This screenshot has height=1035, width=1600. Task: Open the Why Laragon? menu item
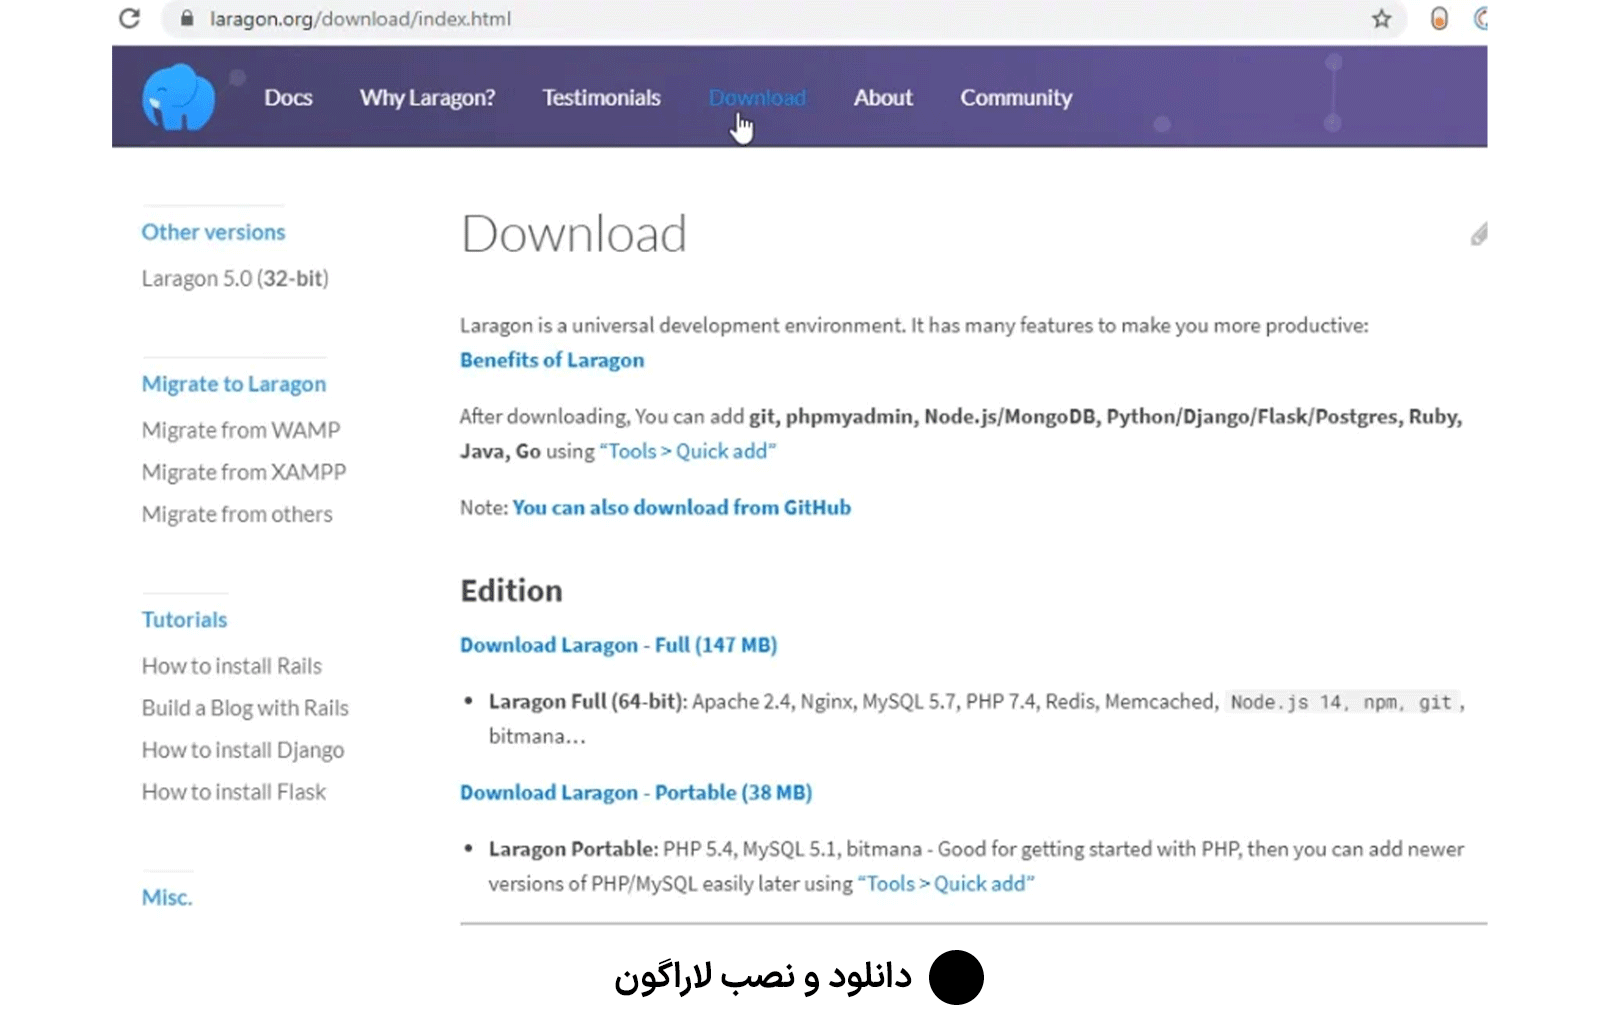pos(427,97)
